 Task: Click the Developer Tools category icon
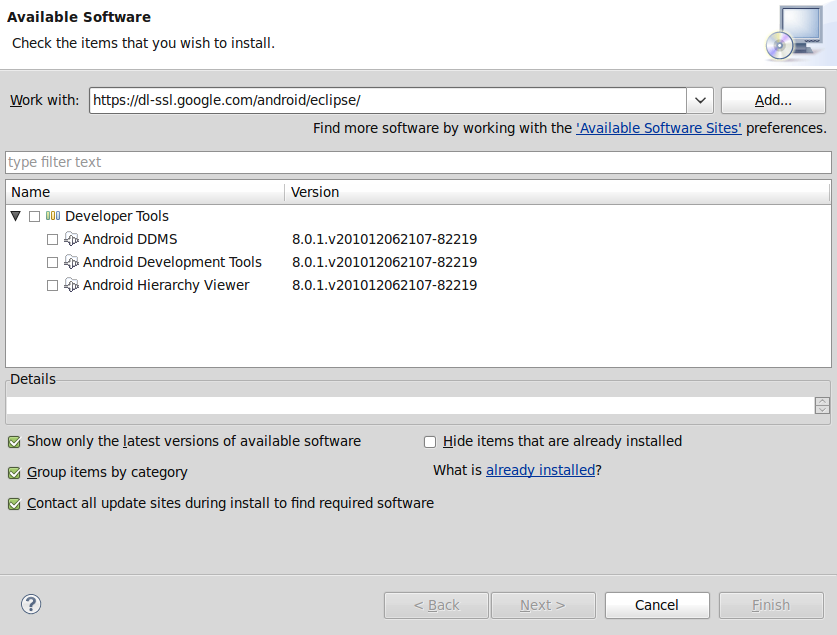(x=53, y=216)
